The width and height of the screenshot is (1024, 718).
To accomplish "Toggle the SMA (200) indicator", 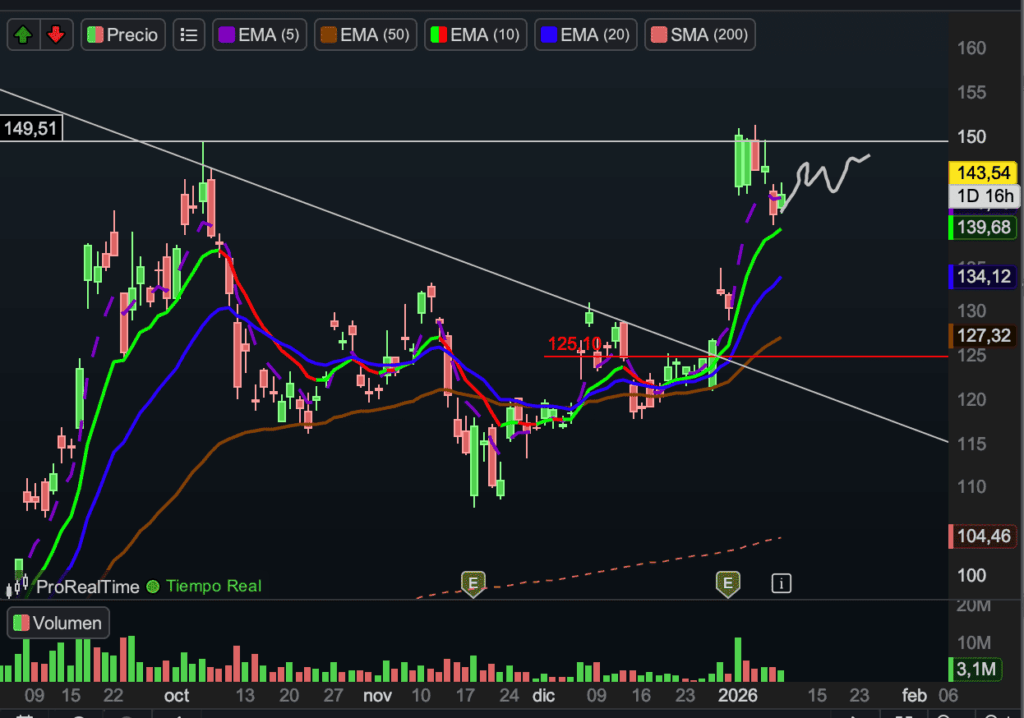I will [x=700, y=34].
